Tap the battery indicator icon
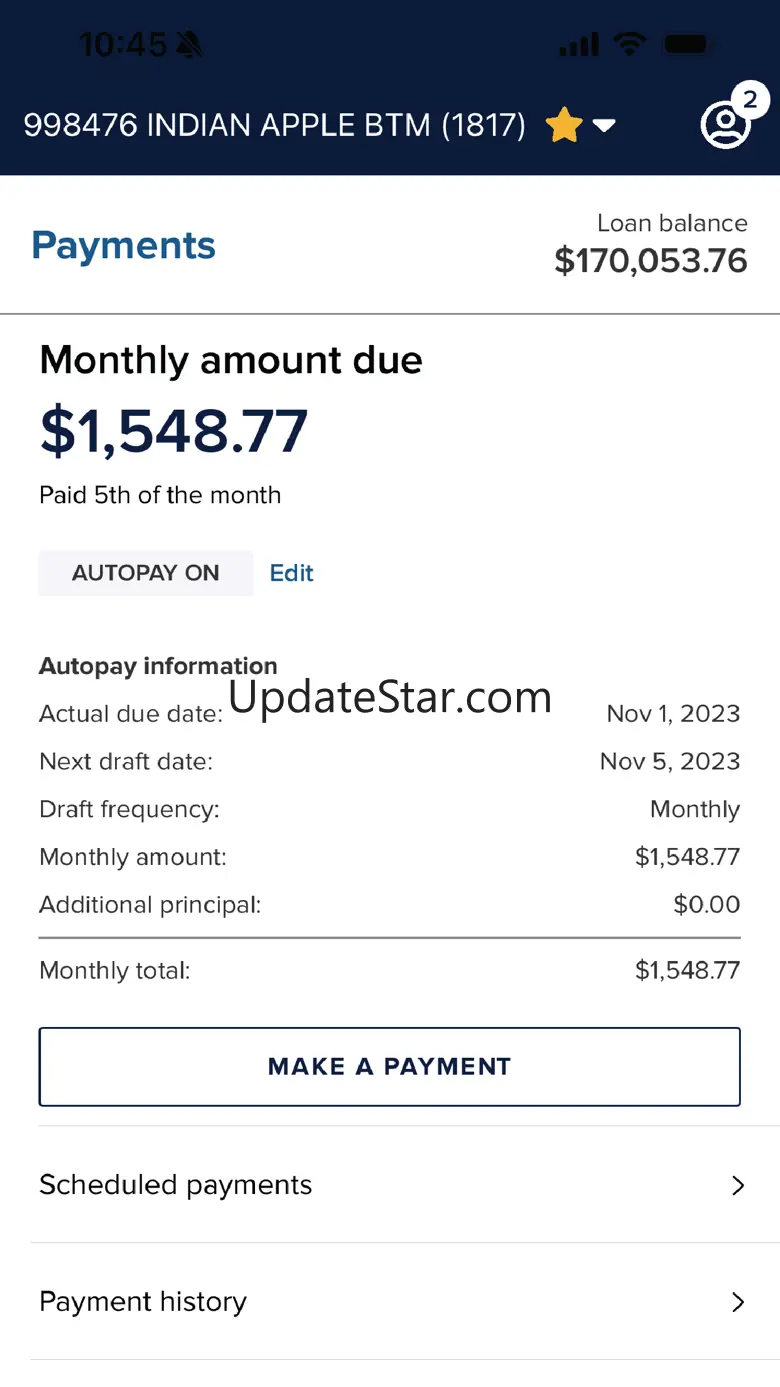The image size is (780, 1387). pyautogui.click(x=688, y=44)
